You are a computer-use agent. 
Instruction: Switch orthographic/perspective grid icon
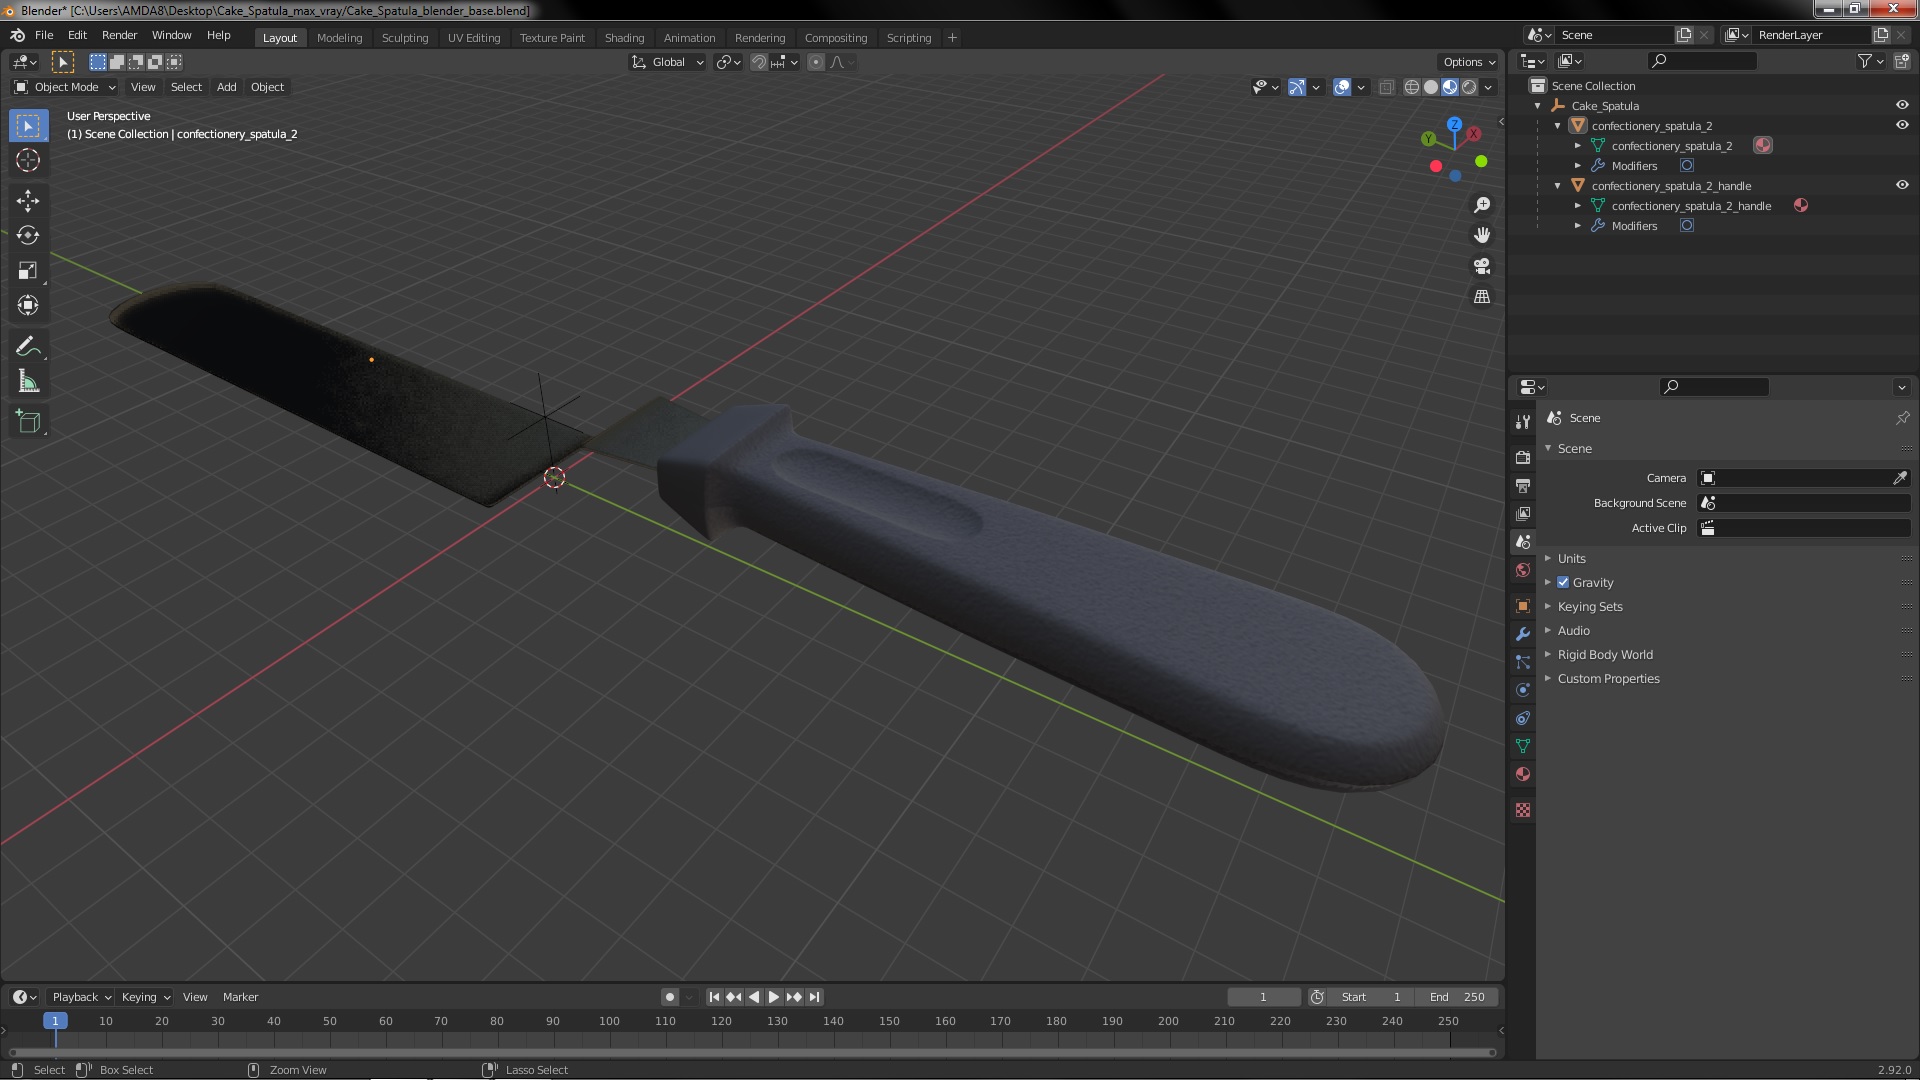click(1482, 297)
